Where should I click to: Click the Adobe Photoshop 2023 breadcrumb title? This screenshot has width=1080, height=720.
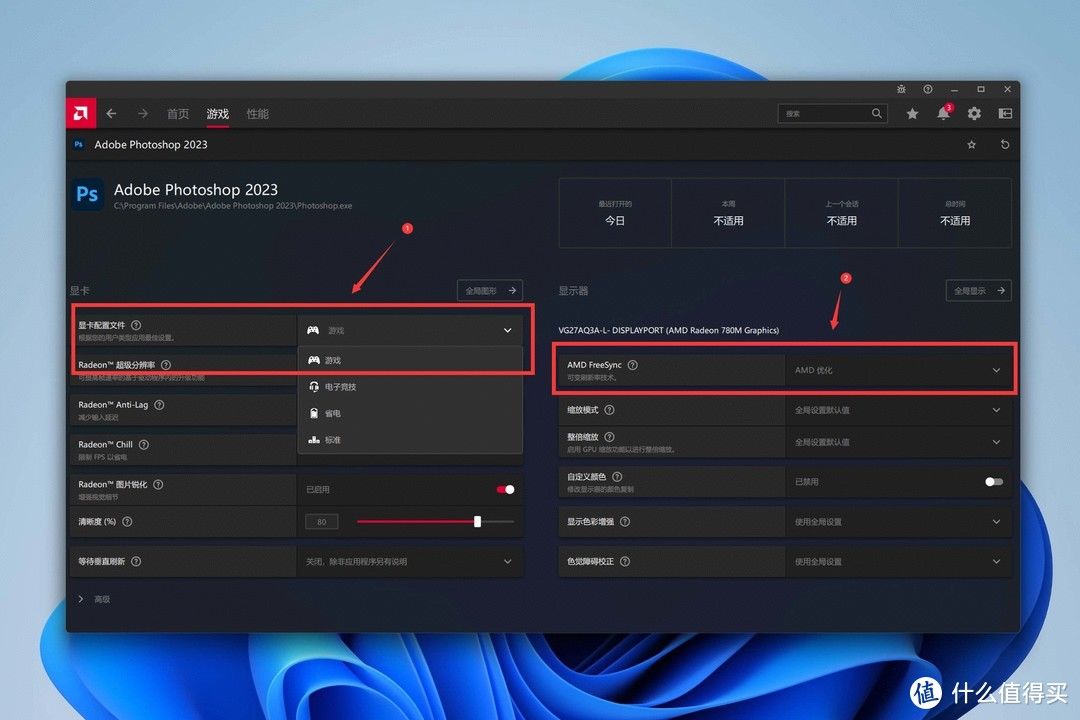tap(151, 145)
